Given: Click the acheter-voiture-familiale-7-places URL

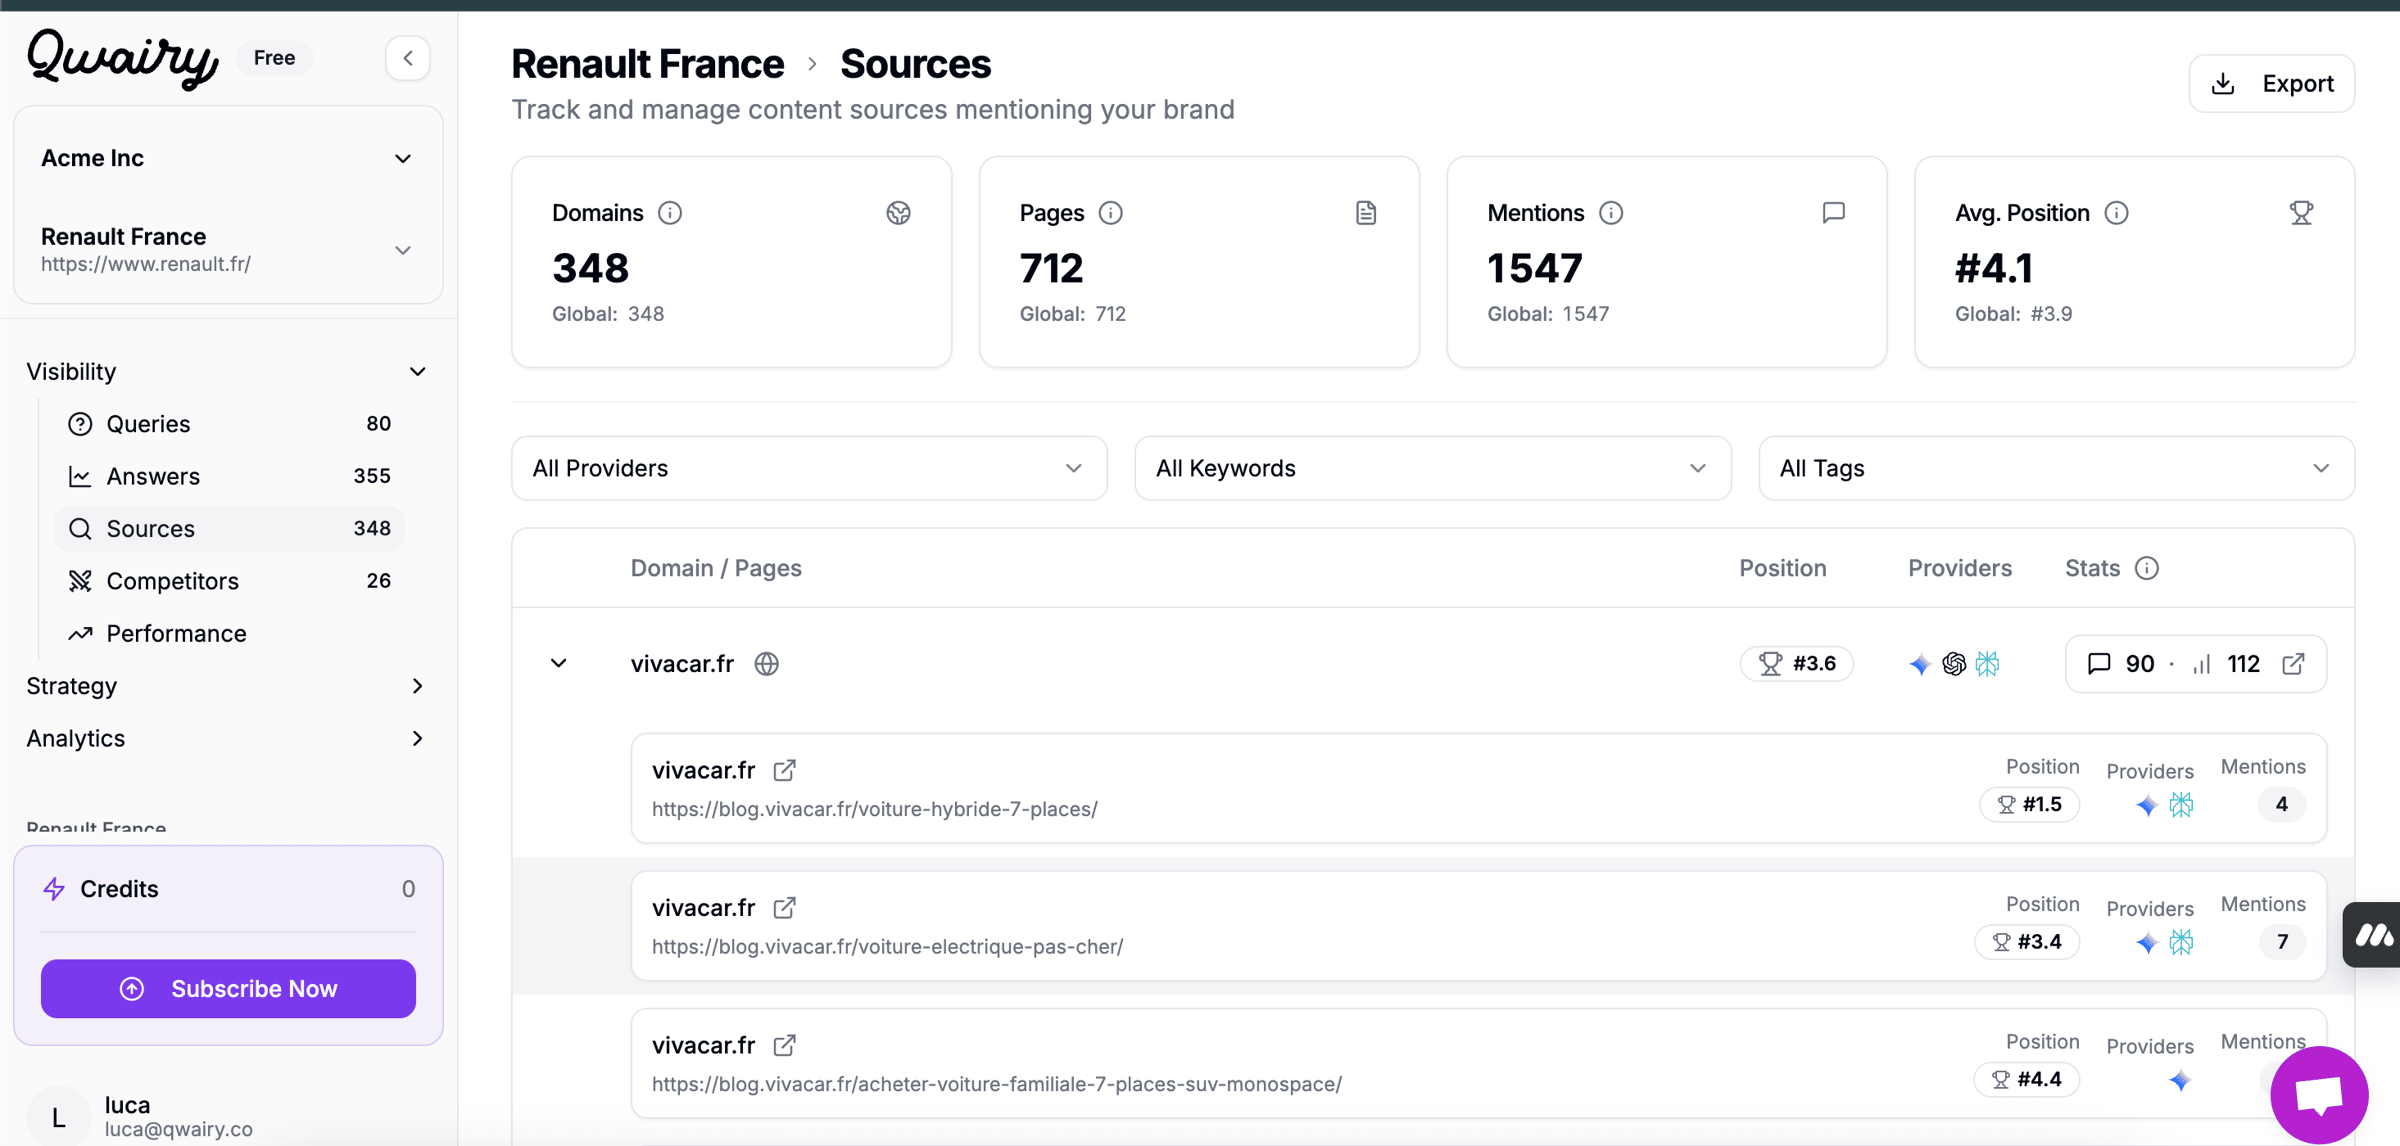Looking at the screenshot, I should (997, 1084).
